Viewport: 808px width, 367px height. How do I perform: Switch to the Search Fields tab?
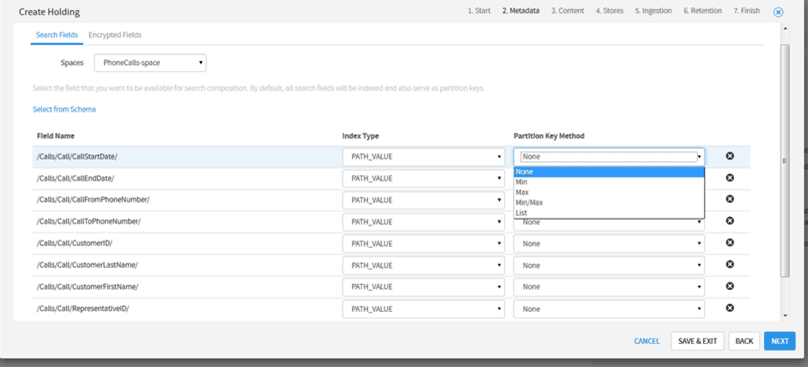point(57,35)
